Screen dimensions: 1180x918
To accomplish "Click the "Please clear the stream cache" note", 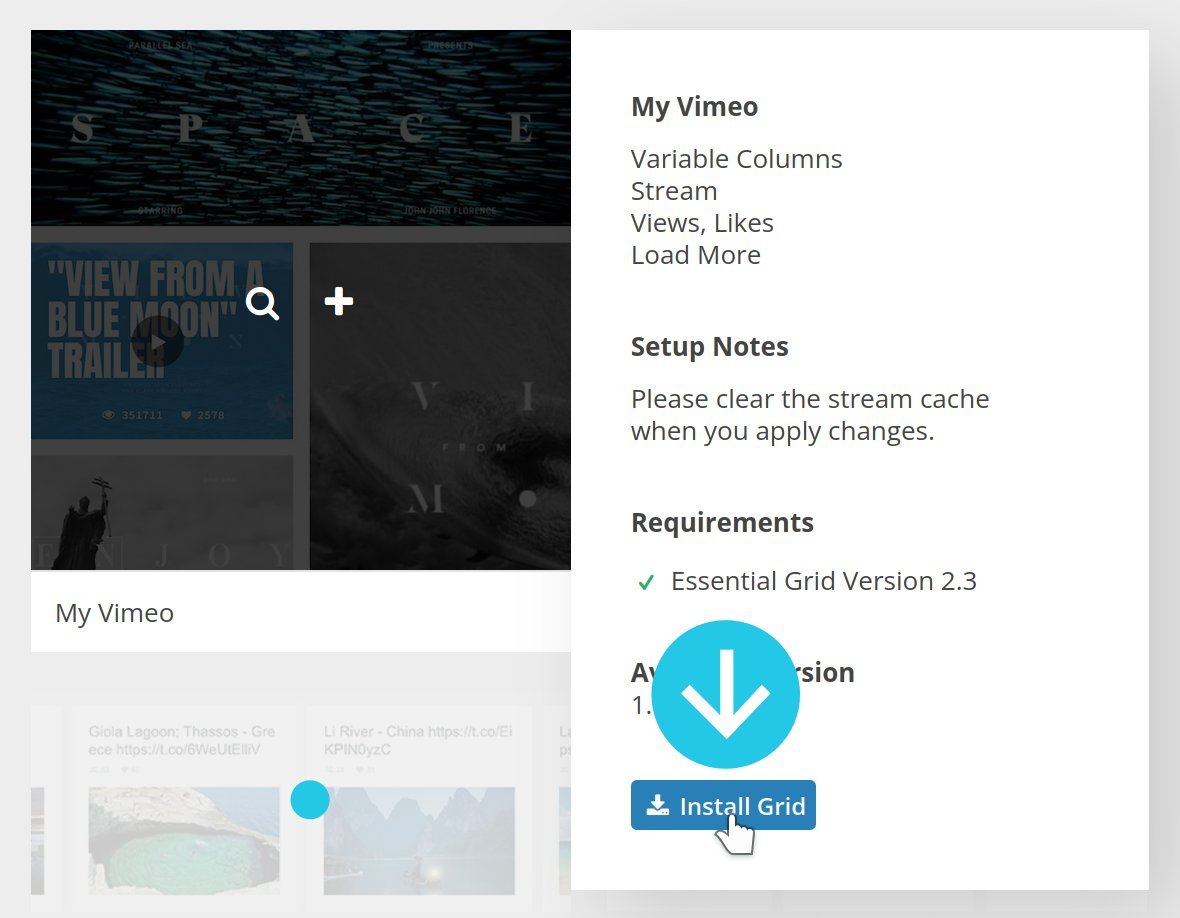I will point(810,415).
